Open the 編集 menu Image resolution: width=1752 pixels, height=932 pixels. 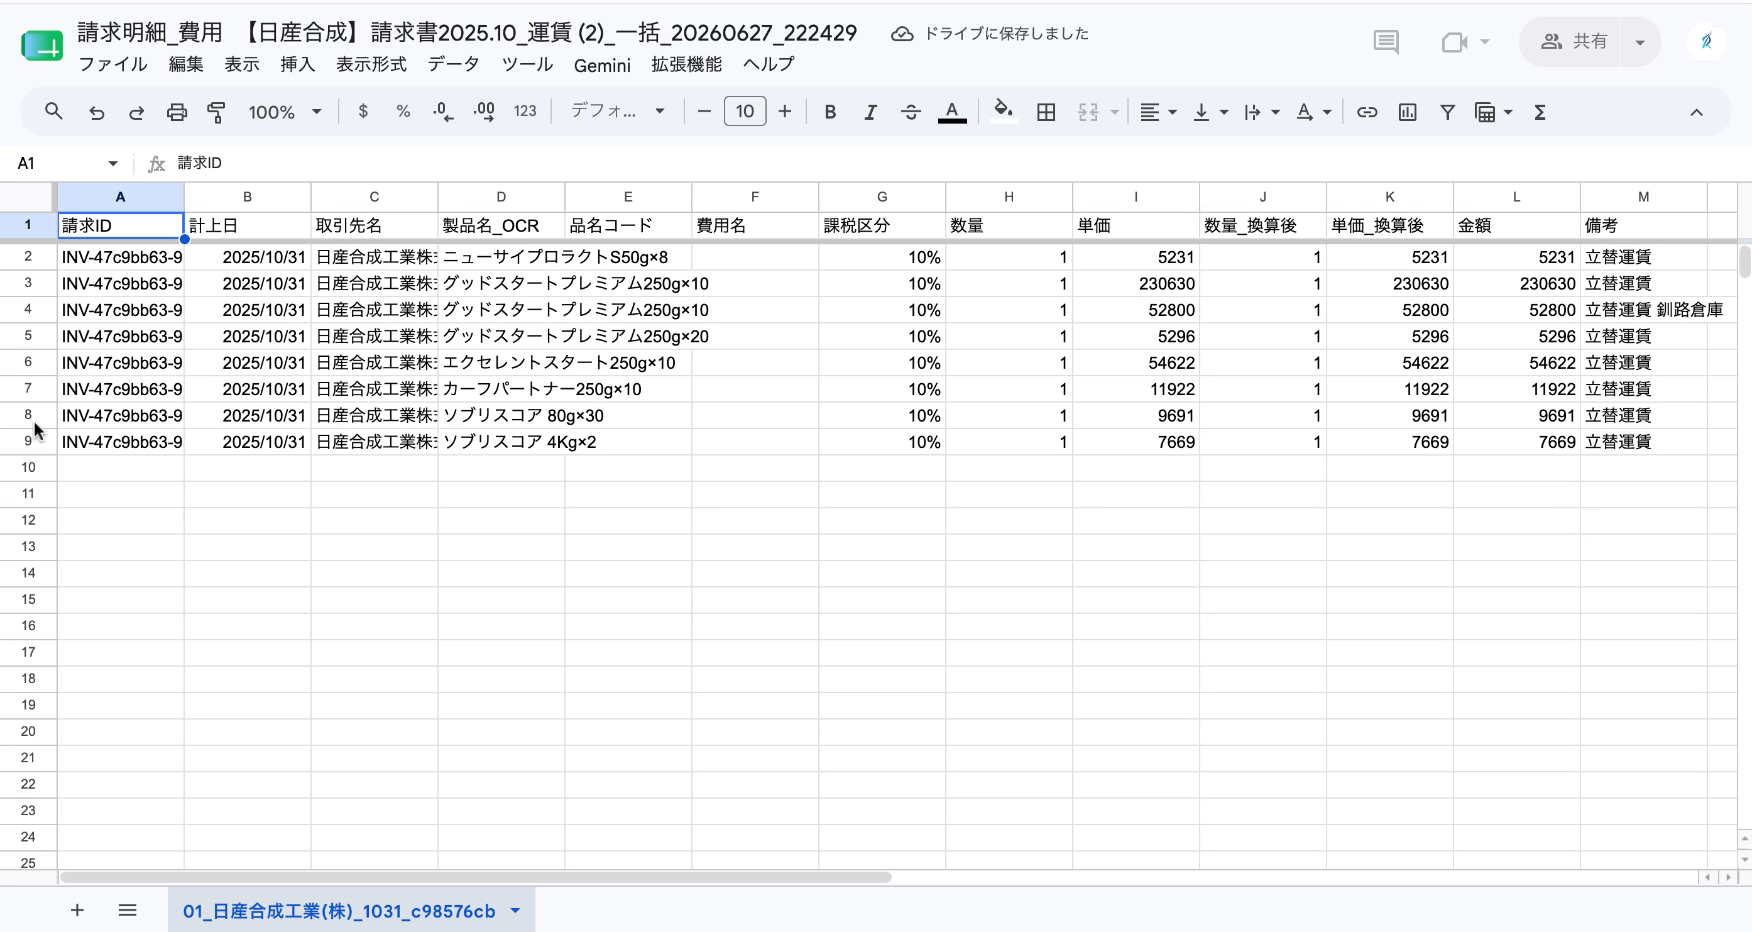186,64
